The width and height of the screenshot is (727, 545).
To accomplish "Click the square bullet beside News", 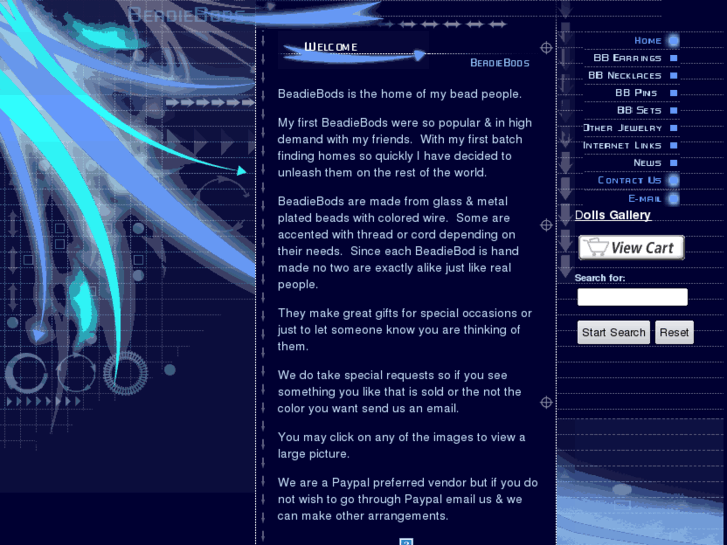I will tap(674, 163).
